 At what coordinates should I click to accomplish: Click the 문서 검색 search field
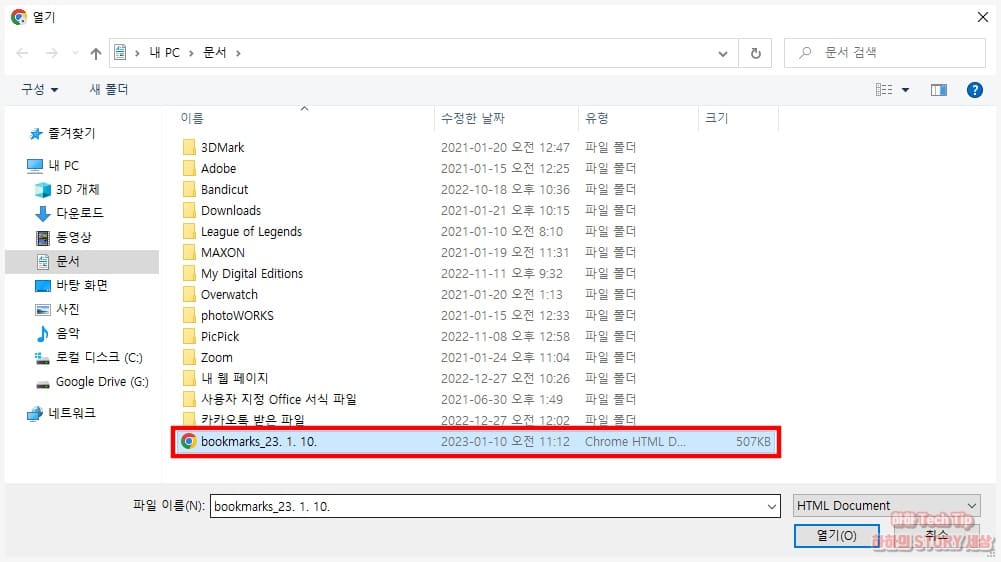tap(885, 53)
